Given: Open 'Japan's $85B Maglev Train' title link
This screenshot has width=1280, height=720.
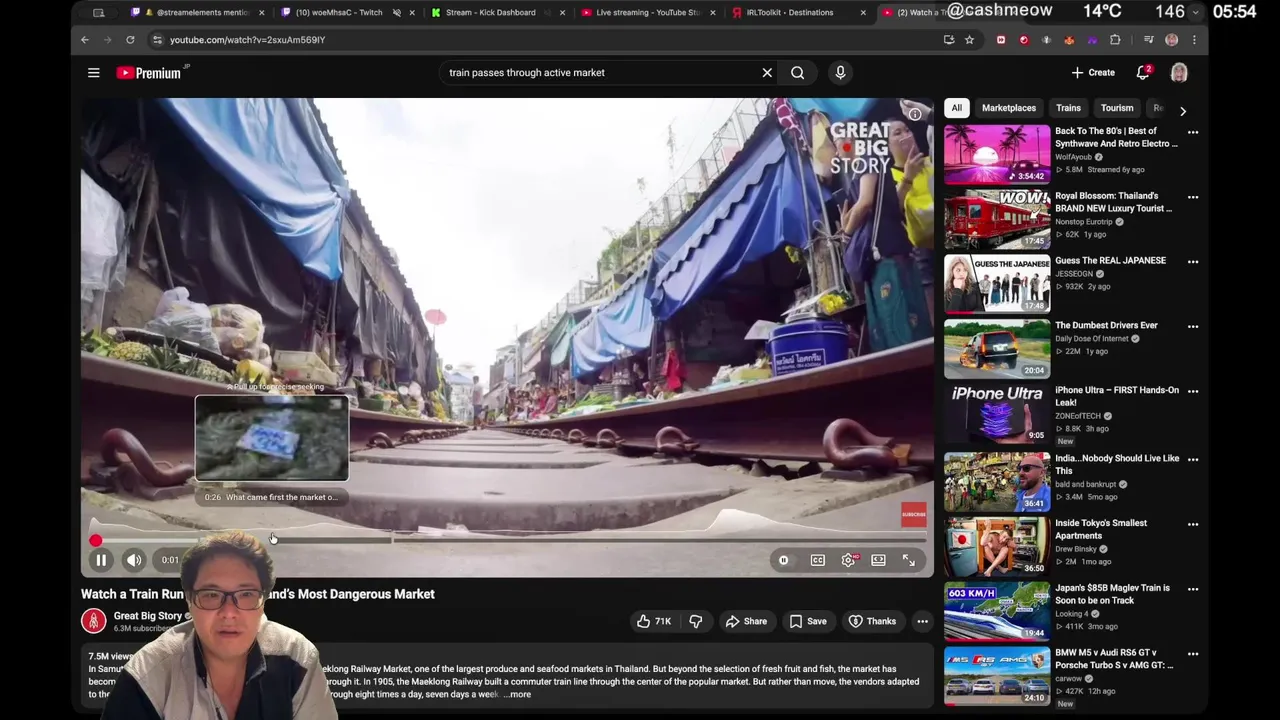Looking at the screenshot, I should pyautogui.click(x=1112, y=594).
